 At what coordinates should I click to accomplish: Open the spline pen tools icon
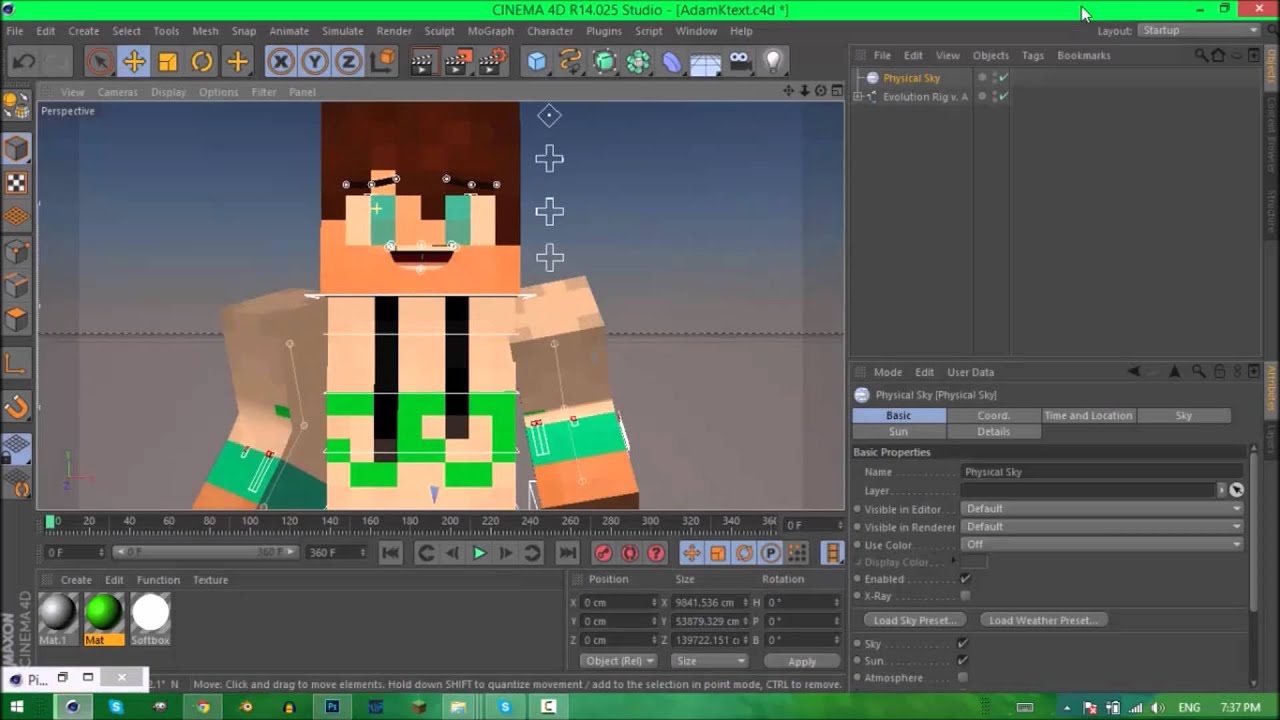(x=571, y=62)
